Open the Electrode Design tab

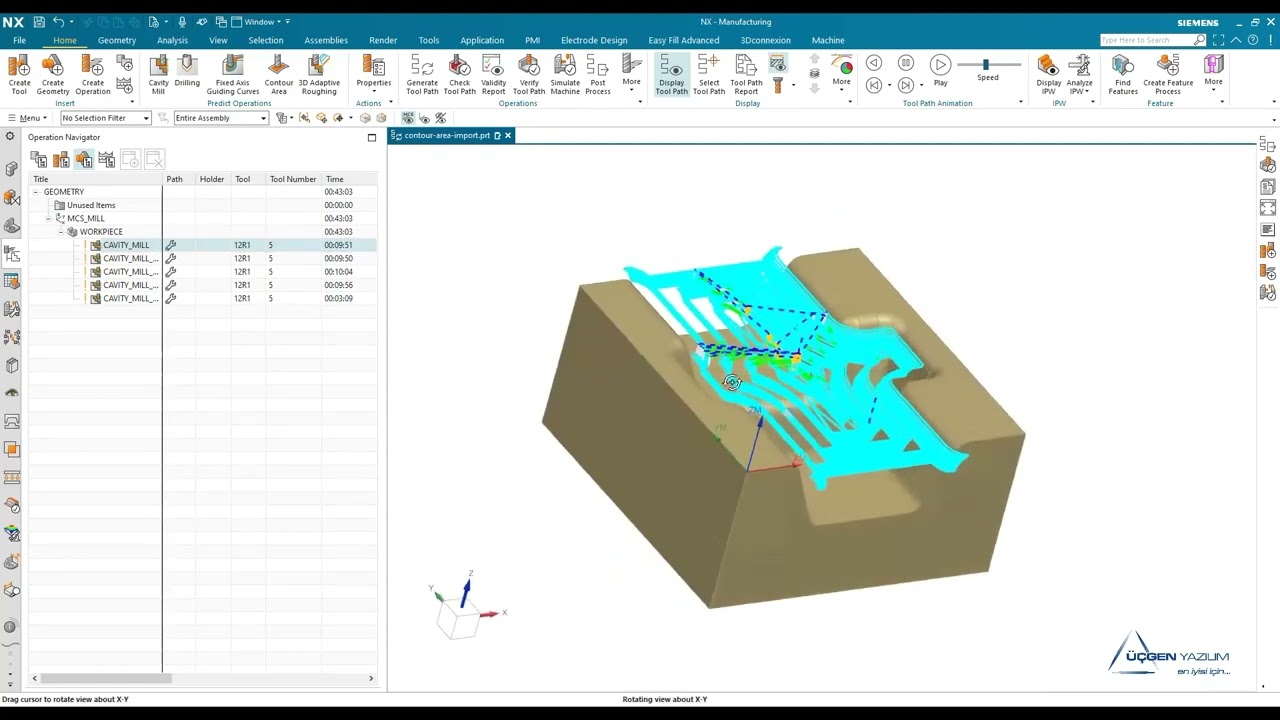coord(594,40)
